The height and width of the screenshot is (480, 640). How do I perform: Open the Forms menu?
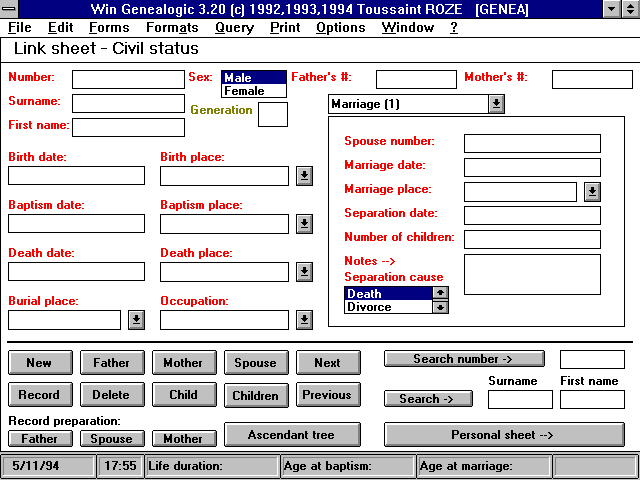coord(109,27)
